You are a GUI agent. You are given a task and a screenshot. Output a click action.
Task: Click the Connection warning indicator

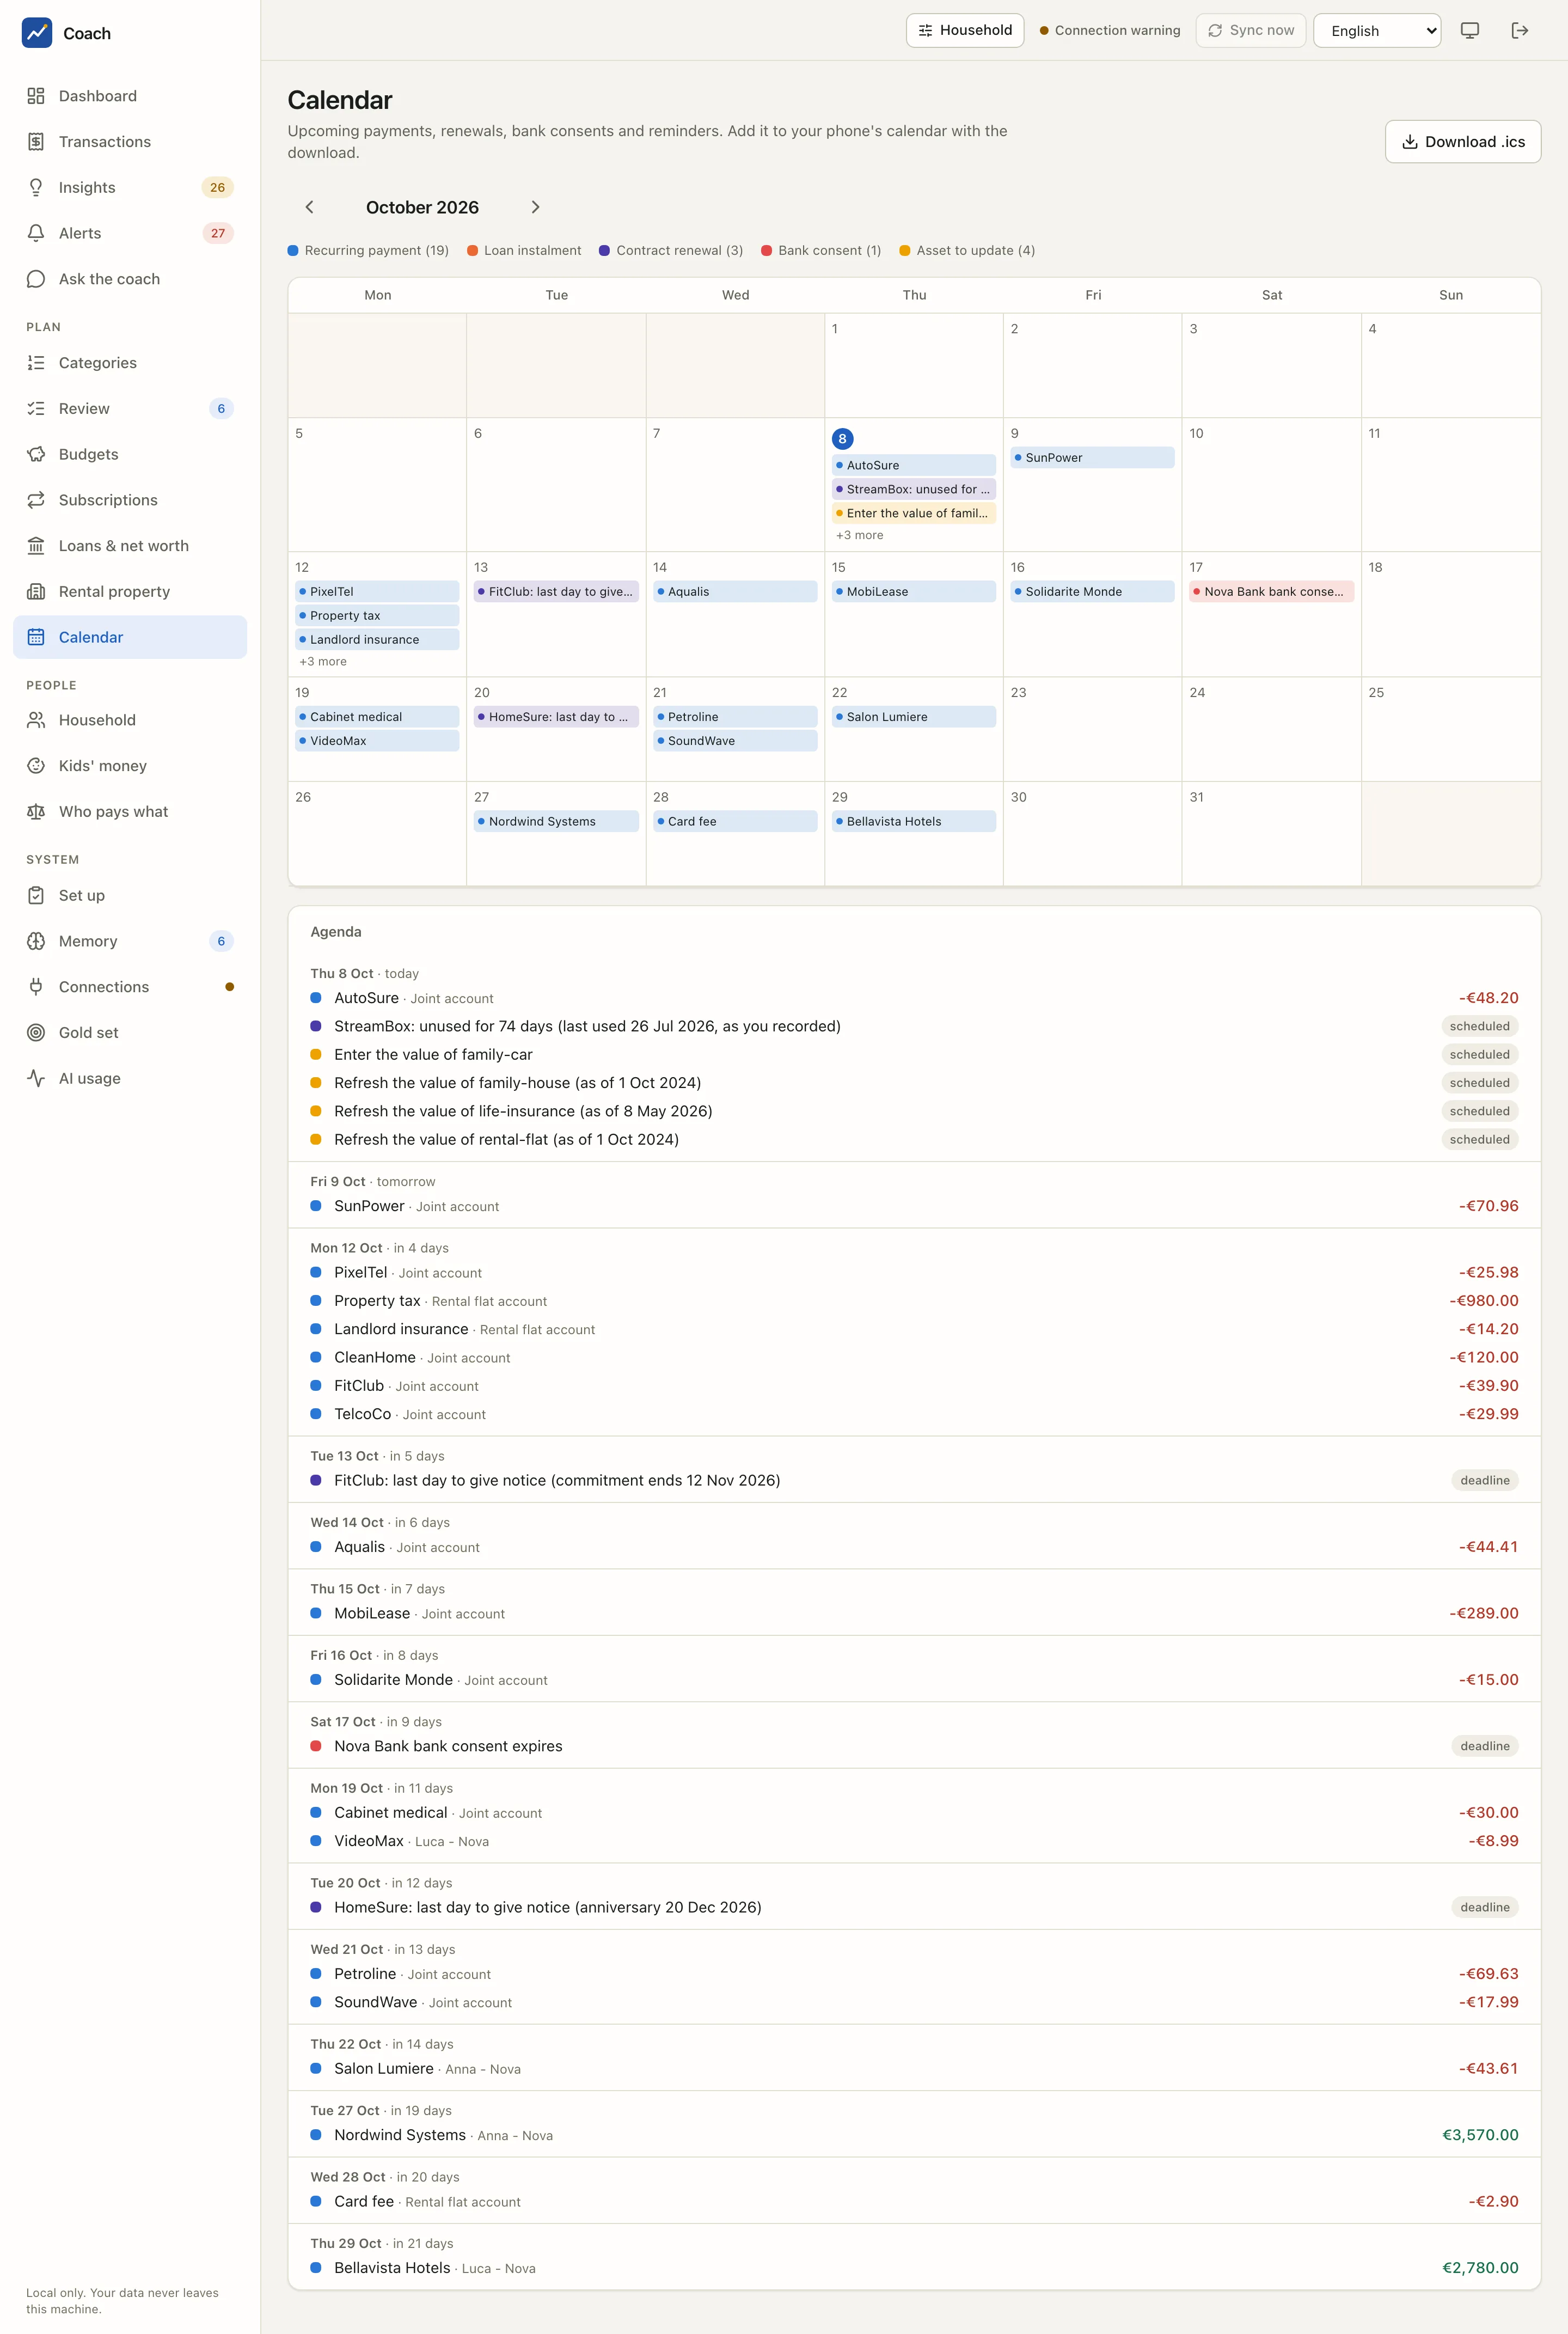(1110, 31)
